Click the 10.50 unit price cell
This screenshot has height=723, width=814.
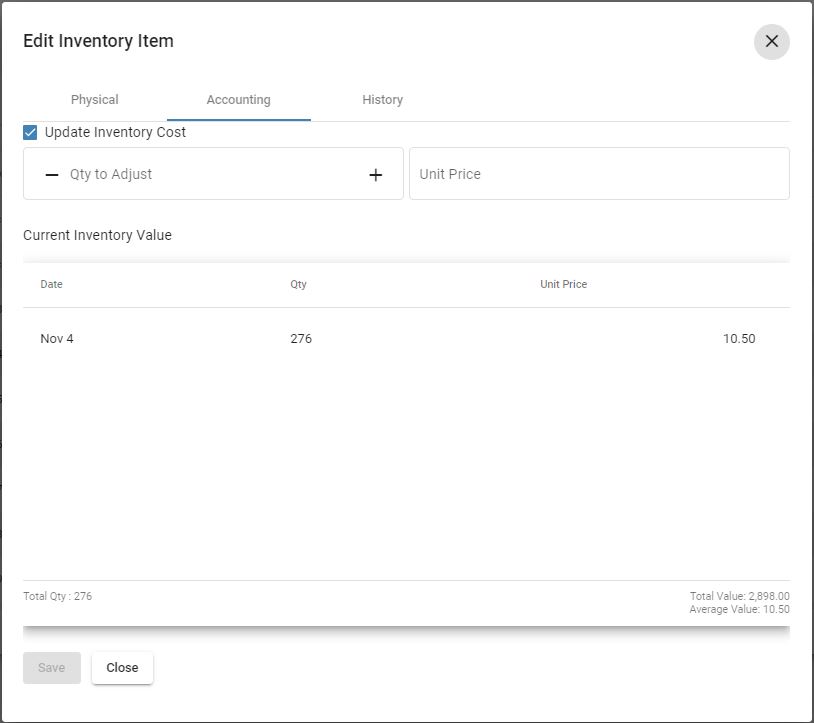739,339
